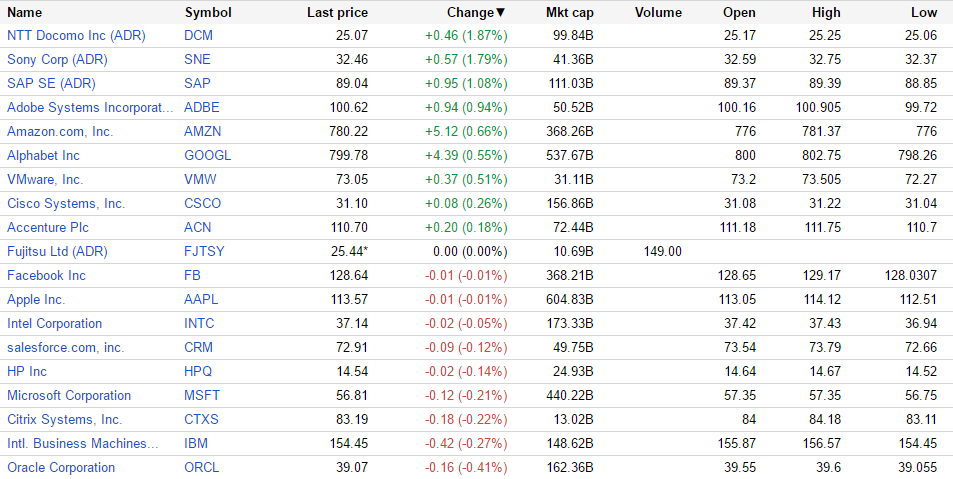The image size is (953, 479).
Task: Sort by the Symbol column header
Action: 208,13
